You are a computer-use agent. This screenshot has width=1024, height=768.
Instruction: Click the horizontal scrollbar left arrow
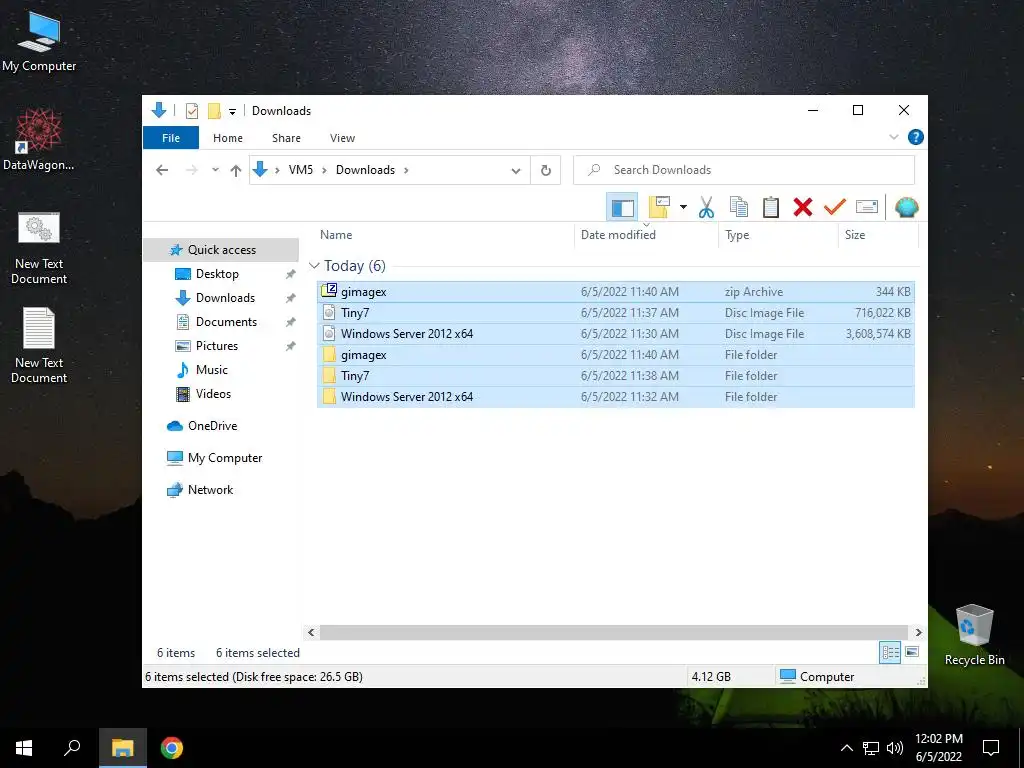click(312, 632)
